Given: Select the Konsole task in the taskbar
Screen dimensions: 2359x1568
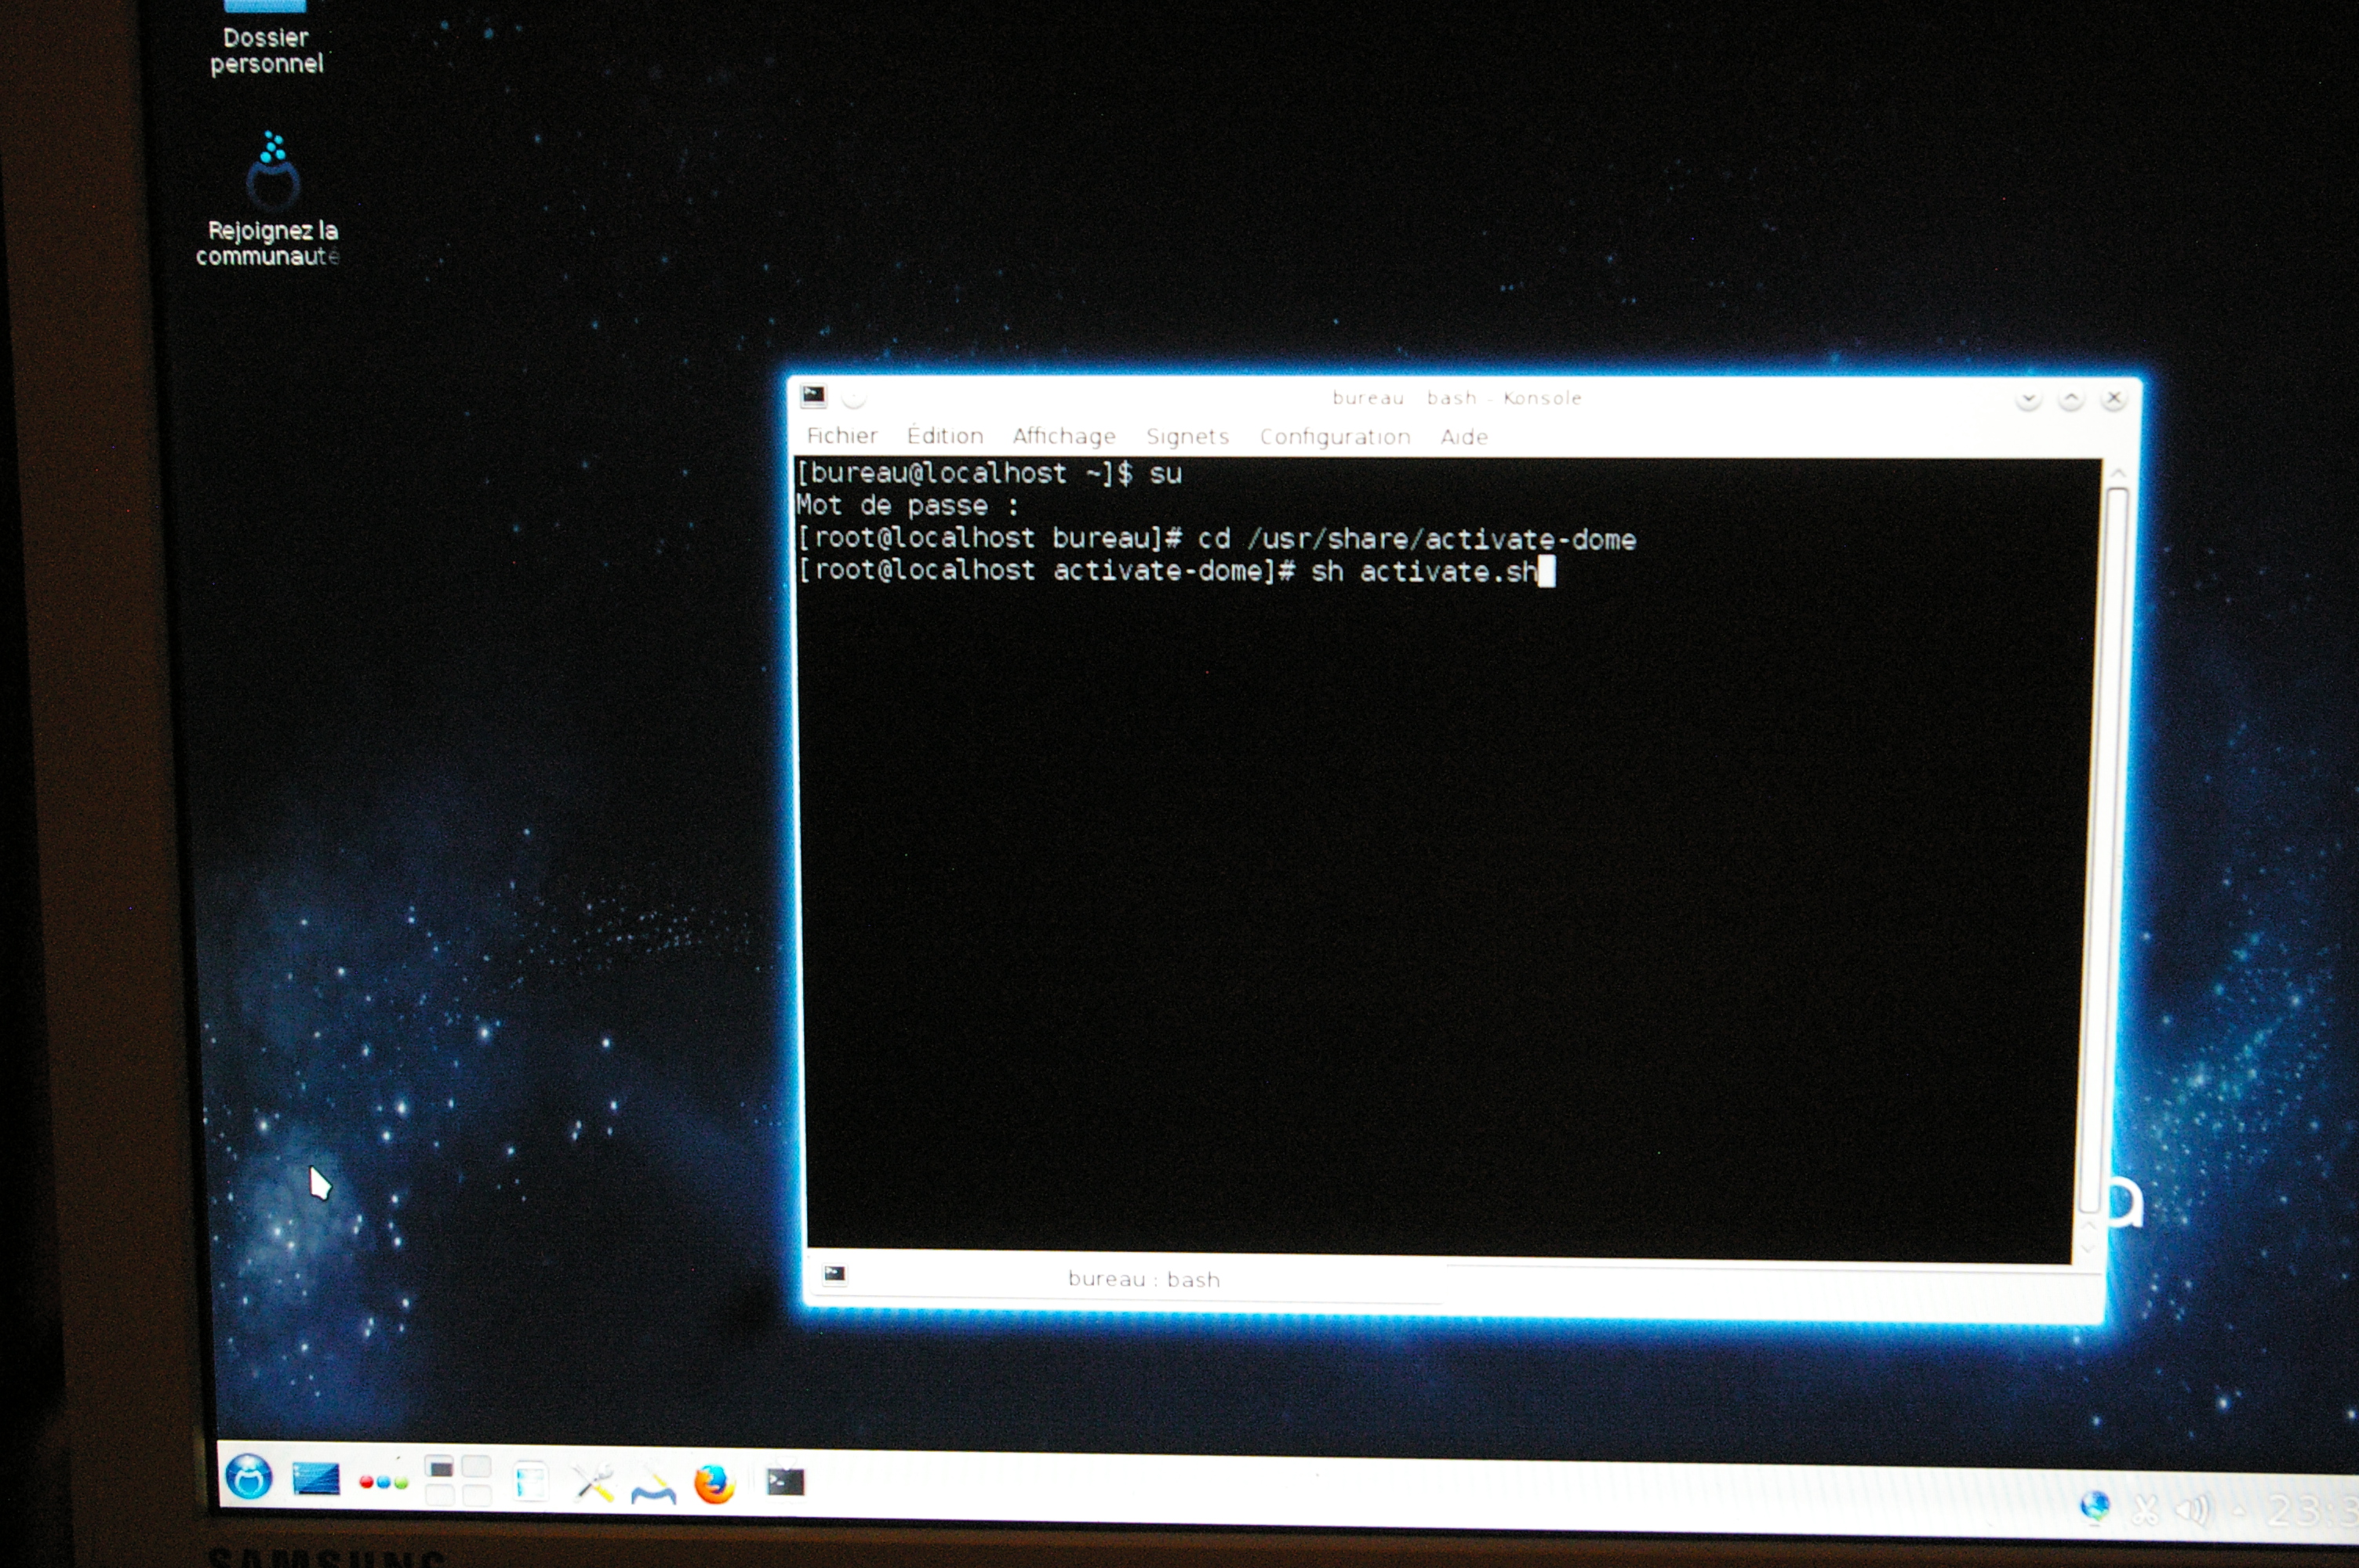Looking at the screenshot, I should [x=785, y=1481].
